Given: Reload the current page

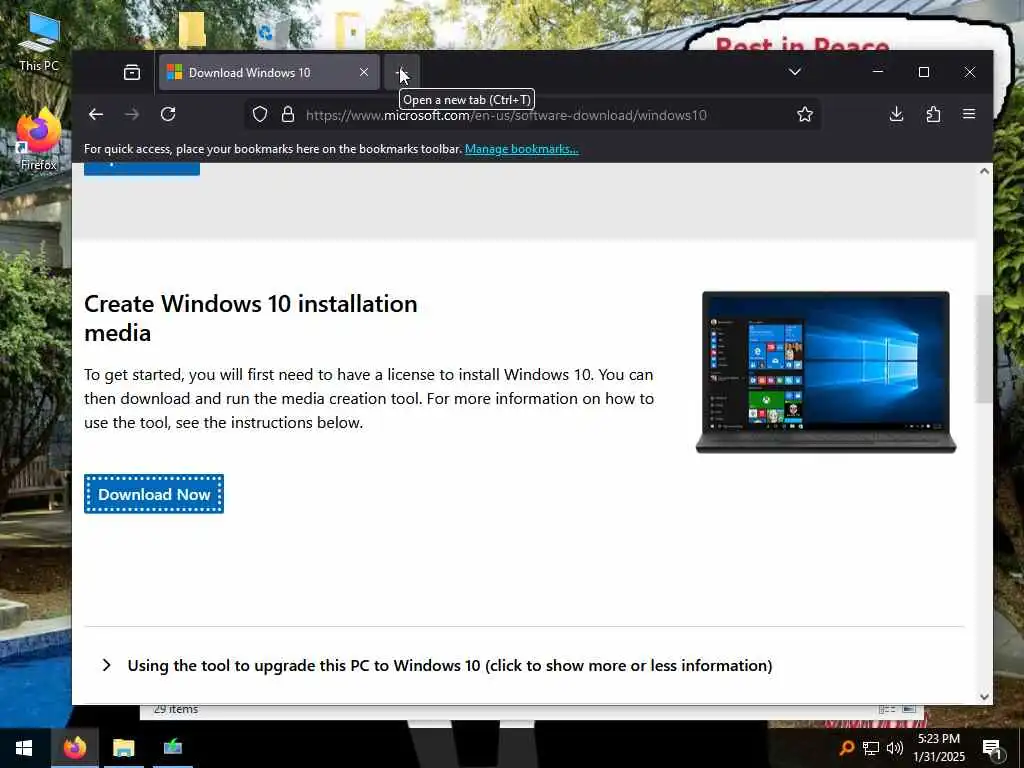Looking at the screenshot, I should pos(168,114).
